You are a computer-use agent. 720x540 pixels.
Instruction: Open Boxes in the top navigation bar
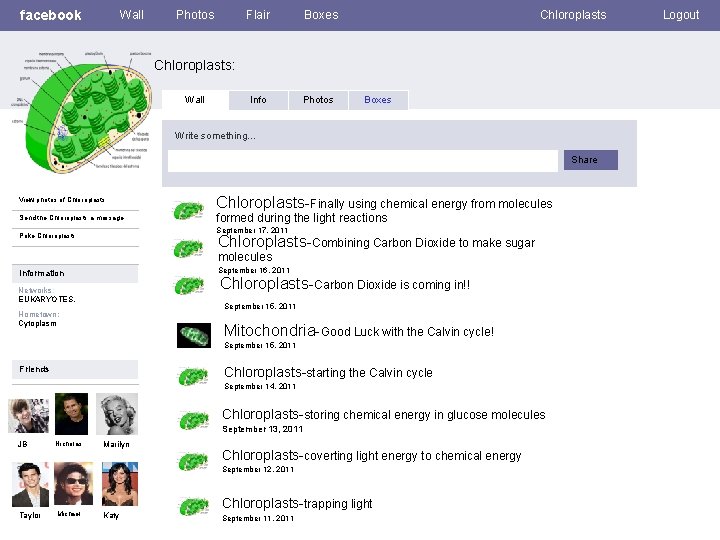click(x=321, y=15)
